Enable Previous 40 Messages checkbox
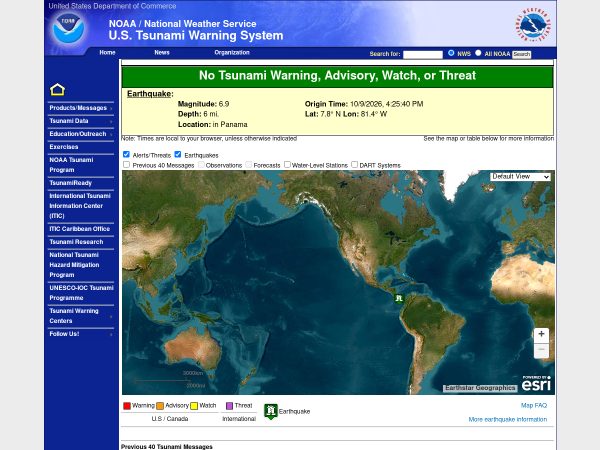This screenshot has height=450, width=600. (126, 165)
